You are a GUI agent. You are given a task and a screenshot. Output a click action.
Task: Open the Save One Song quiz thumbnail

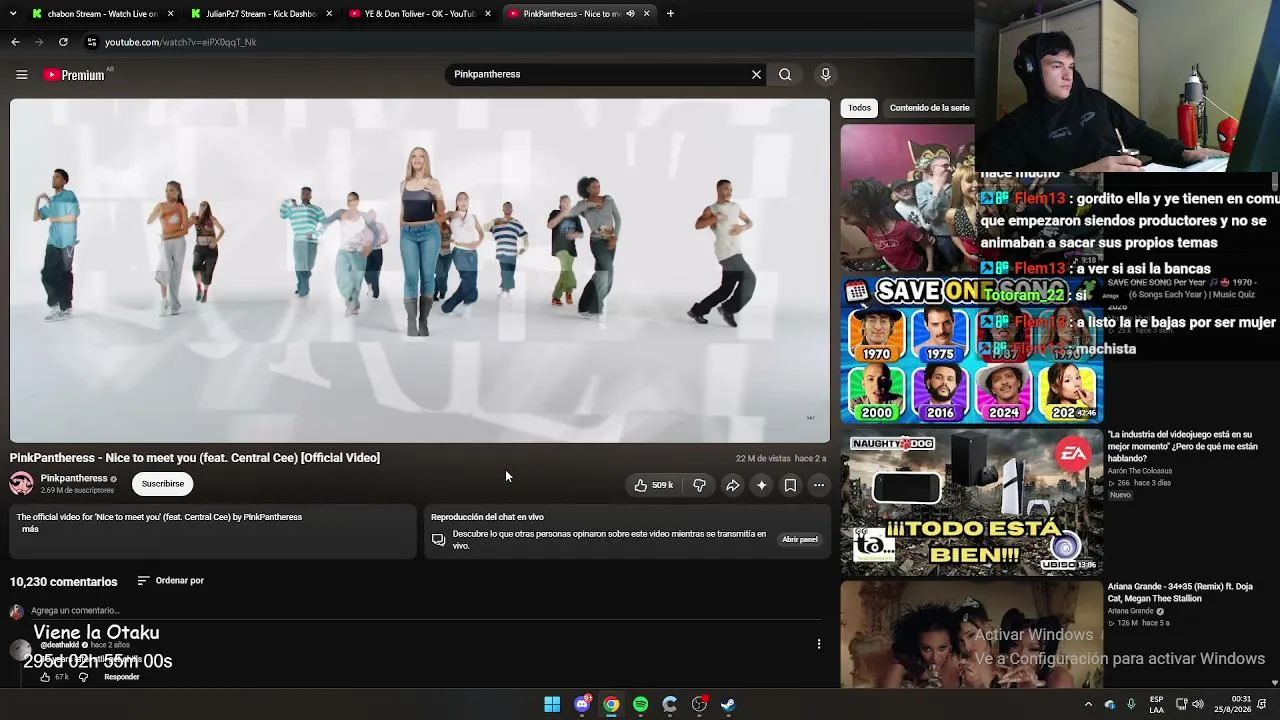971,350
